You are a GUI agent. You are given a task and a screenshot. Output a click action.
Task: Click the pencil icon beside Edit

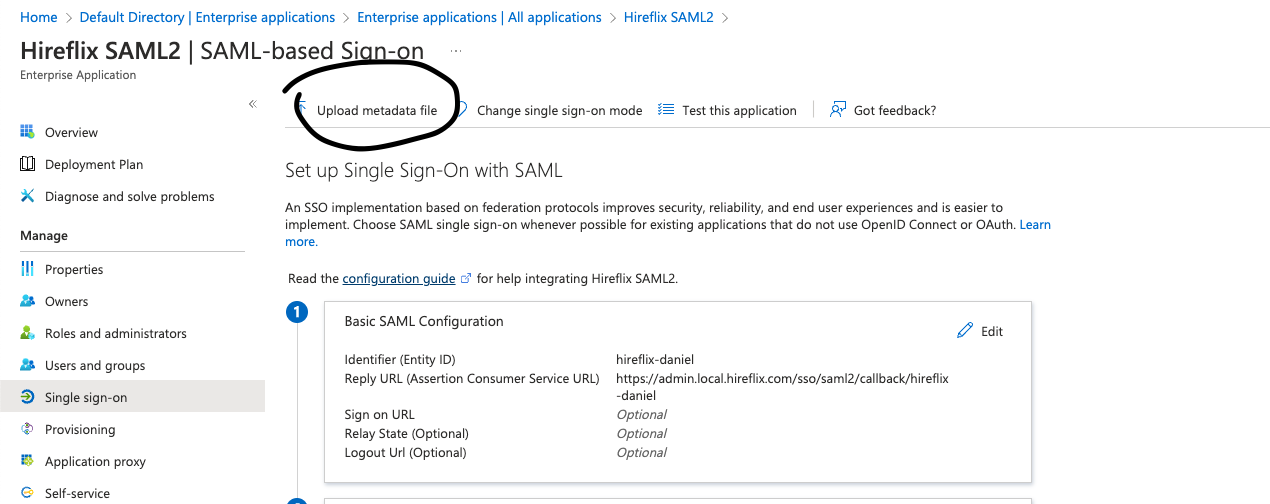click(x=965, y=331)
